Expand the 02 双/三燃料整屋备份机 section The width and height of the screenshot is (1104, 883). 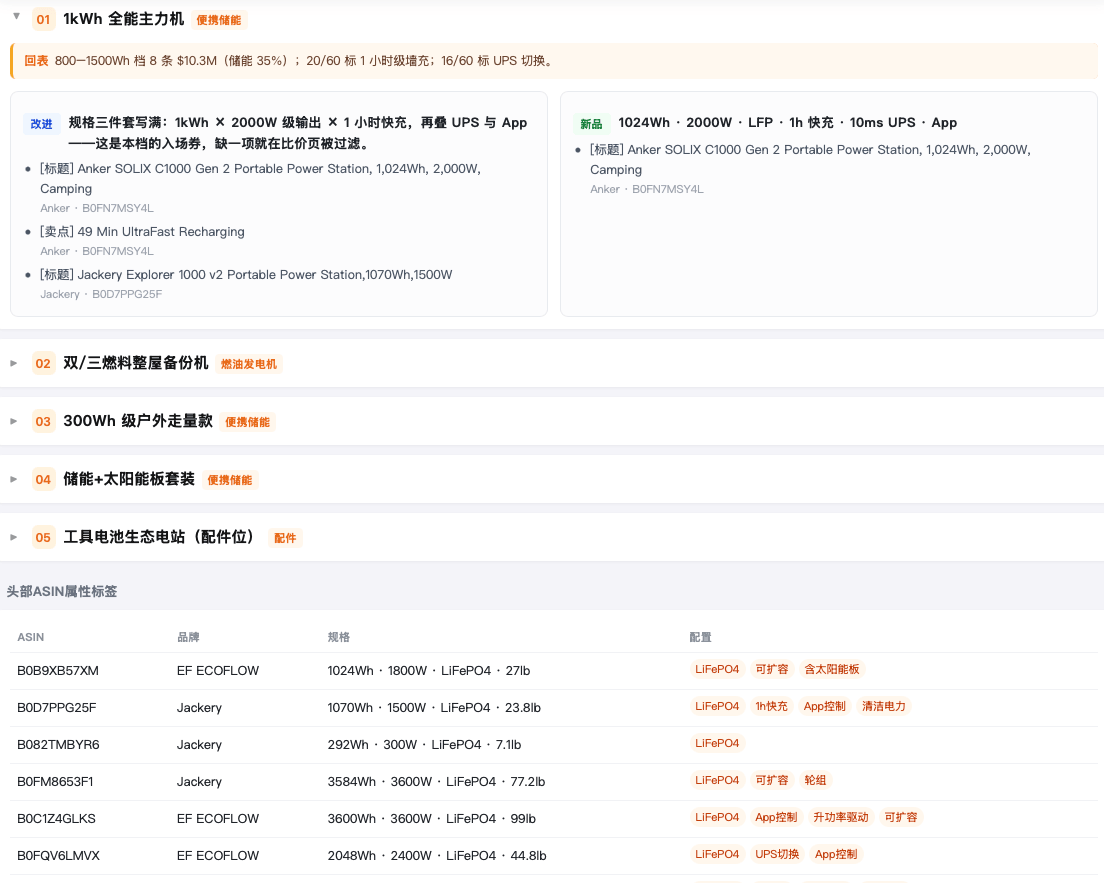tap(13, 363)
